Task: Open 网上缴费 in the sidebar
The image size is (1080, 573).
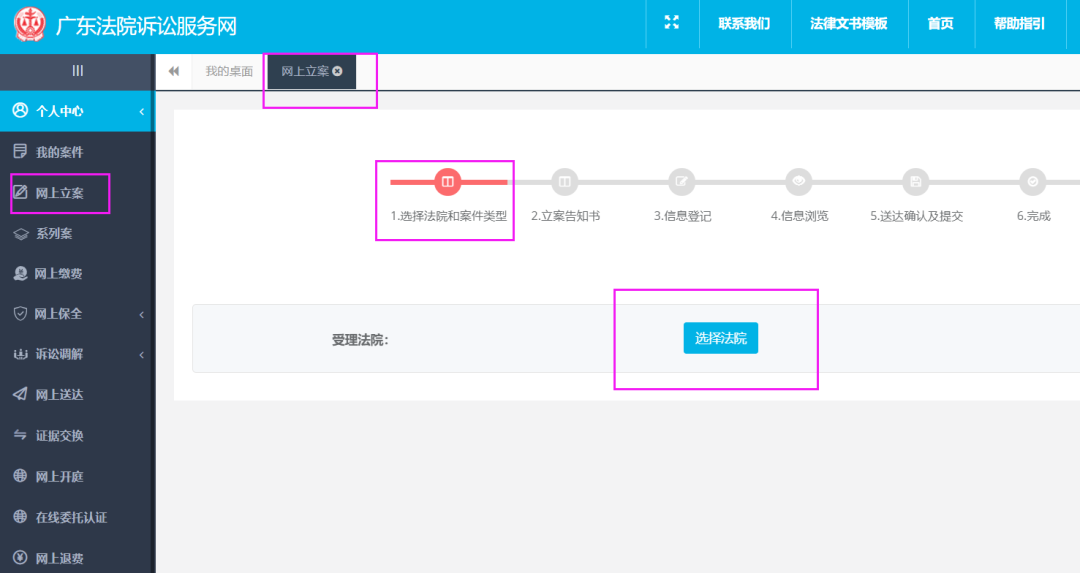Action: [x=59, y=274]
